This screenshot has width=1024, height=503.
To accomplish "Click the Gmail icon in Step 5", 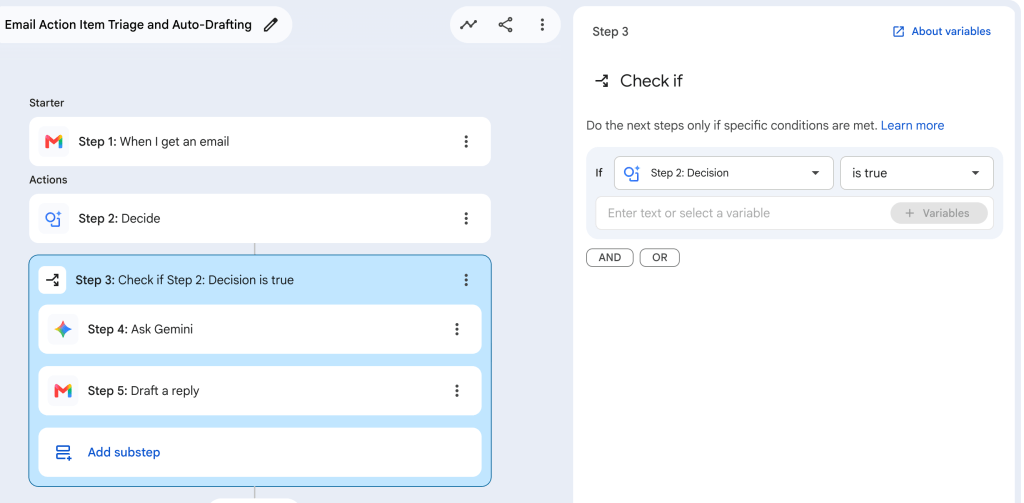I will click(x=63, y=391).
